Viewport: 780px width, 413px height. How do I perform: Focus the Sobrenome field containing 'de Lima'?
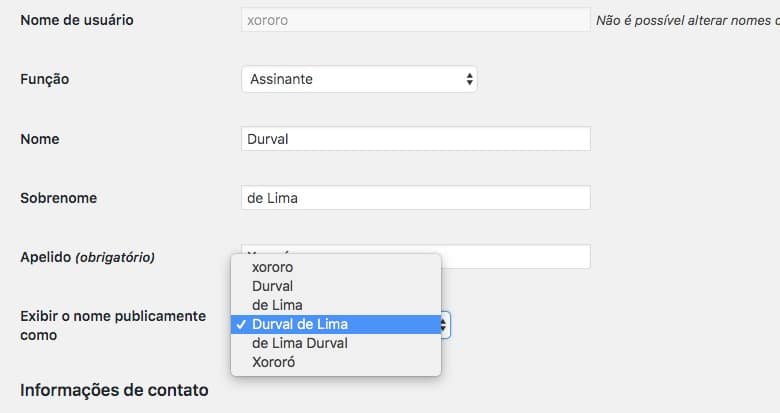[416, 198]
